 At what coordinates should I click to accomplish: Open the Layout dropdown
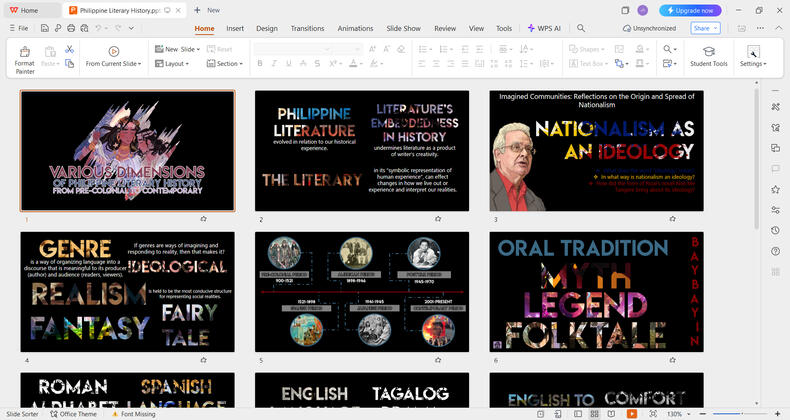tap(172, 64)
